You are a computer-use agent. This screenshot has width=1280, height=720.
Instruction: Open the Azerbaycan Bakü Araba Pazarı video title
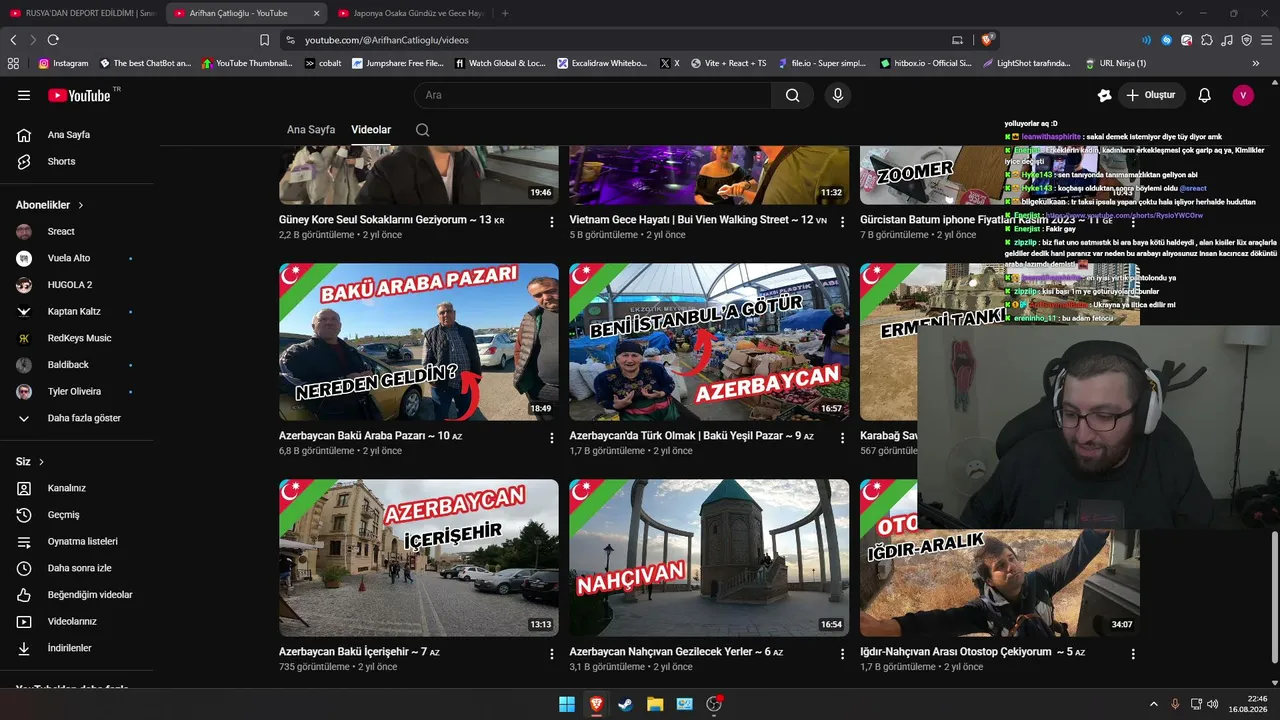(x=370, y=436)
